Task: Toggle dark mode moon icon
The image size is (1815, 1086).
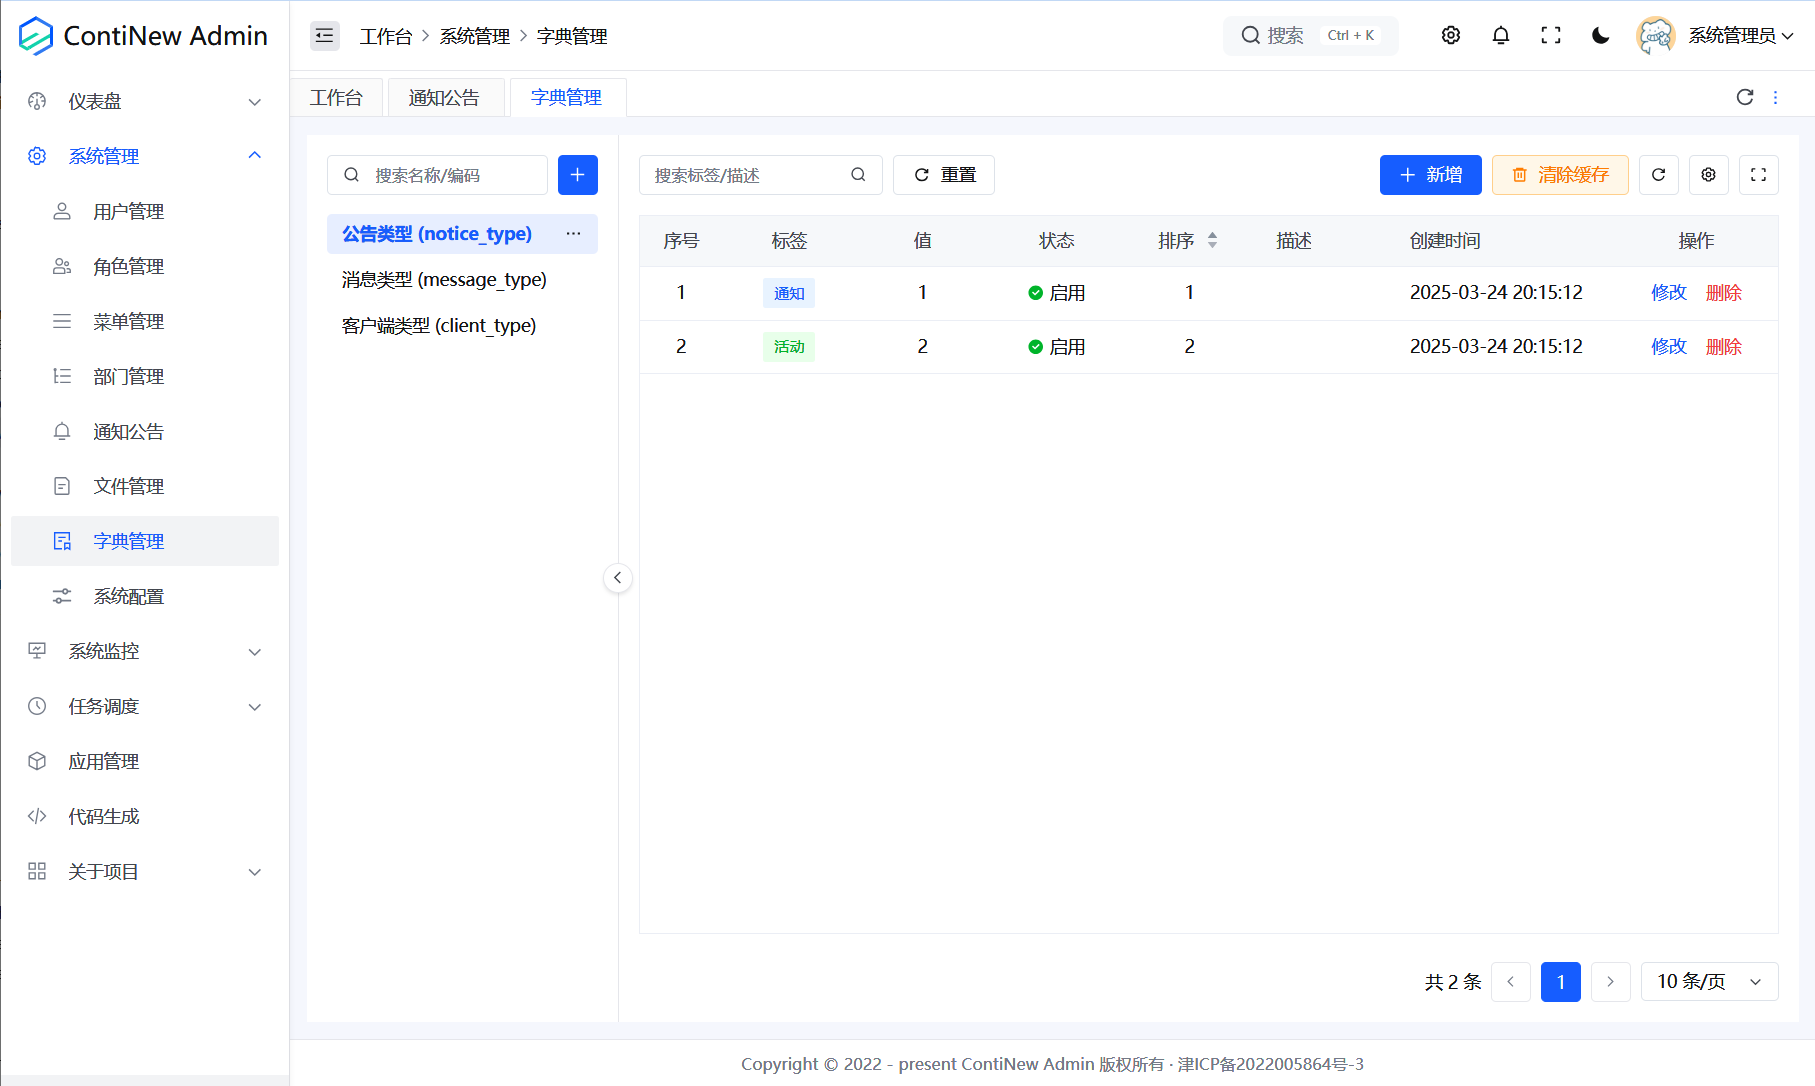Action: coord(1600,36)
